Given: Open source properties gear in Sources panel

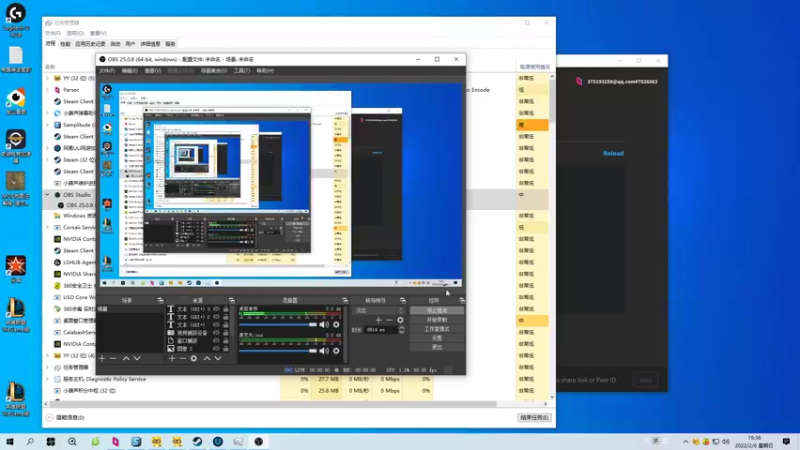Looking at the screenshot, I should pos(194,359).
